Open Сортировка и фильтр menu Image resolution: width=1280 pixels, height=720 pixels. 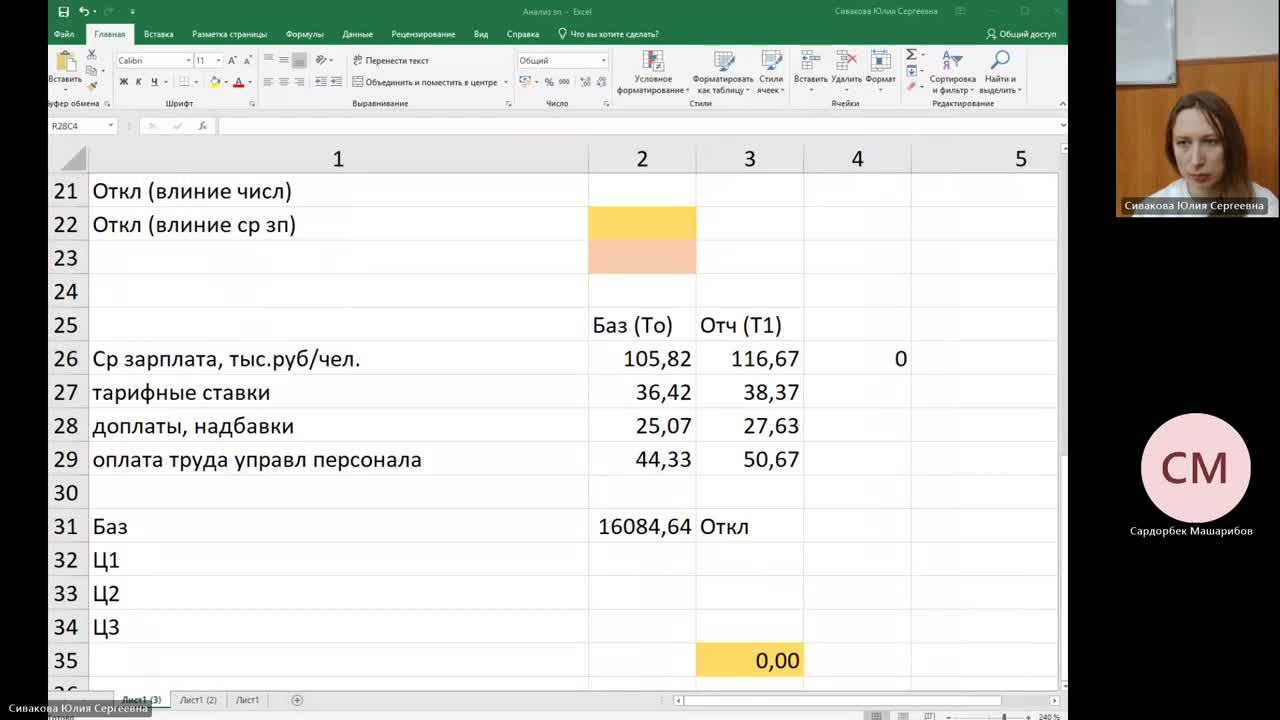click(952, 72)
